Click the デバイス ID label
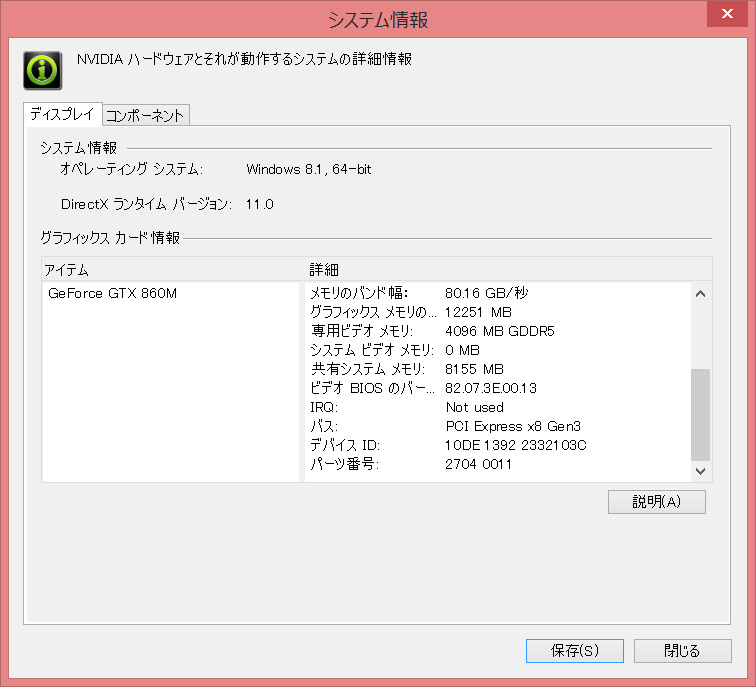The height and width of the screenshot is (687, 756). pyautogui.click(x=345, y=445)
